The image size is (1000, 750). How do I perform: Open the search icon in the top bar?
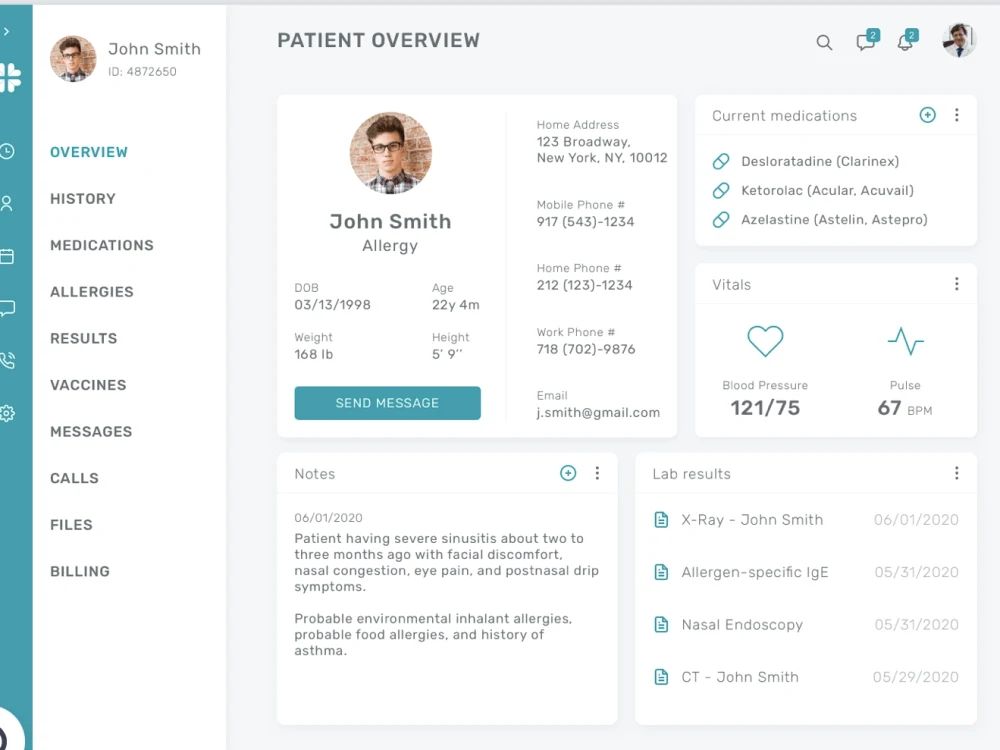pyautogui.click(x=824, y=42)
